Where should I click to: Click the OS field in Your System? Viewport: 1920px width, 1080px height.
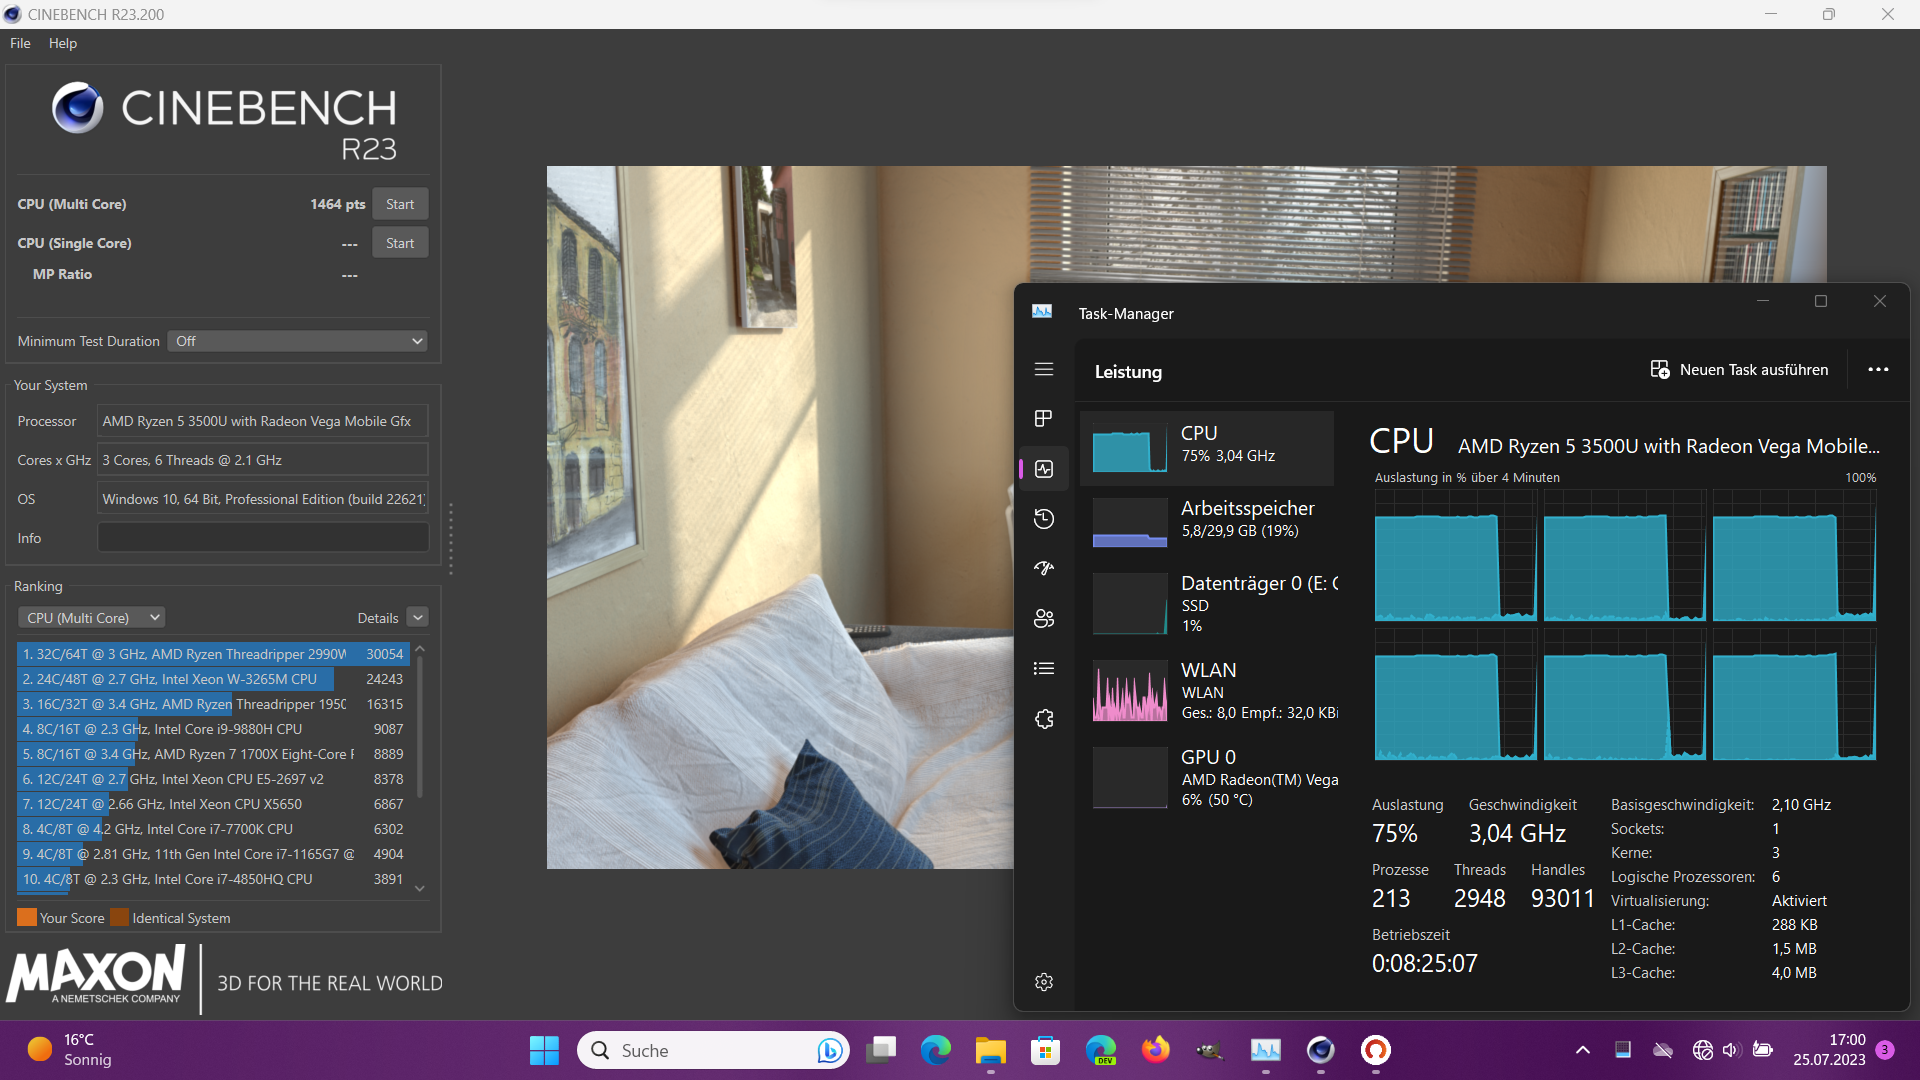coord(263,499)
